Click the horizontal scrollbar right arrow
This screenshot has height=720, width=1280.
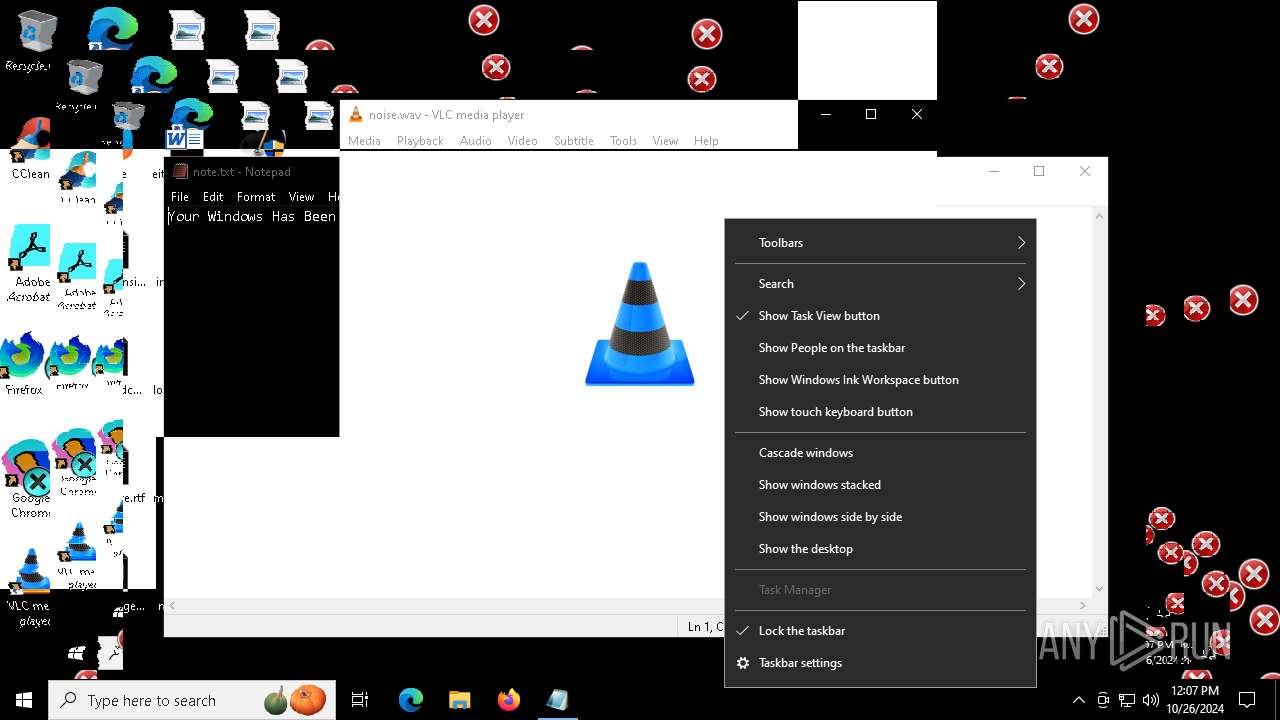[1083, 606]
